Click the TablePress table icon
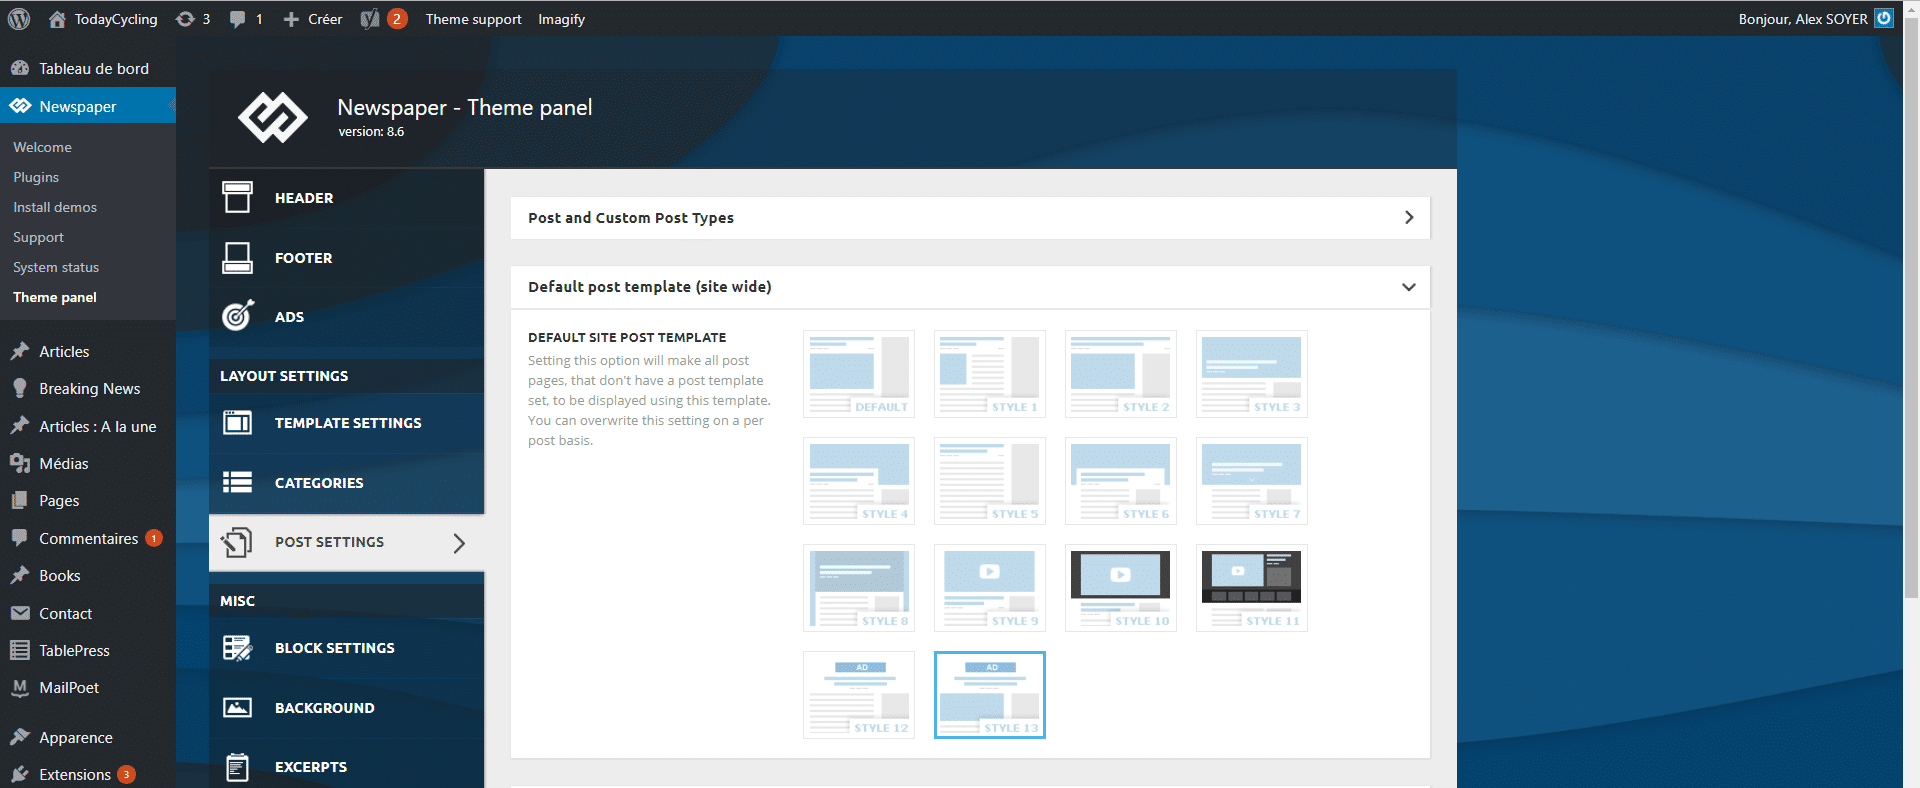The width and height of the screenshot is (1920, 788). pos(20,650)
